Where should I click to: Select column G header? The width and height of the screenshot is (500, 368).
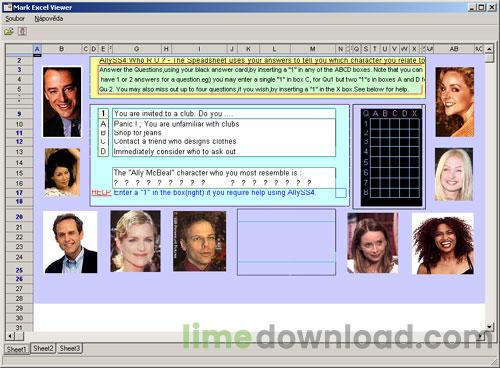(136, 49)
